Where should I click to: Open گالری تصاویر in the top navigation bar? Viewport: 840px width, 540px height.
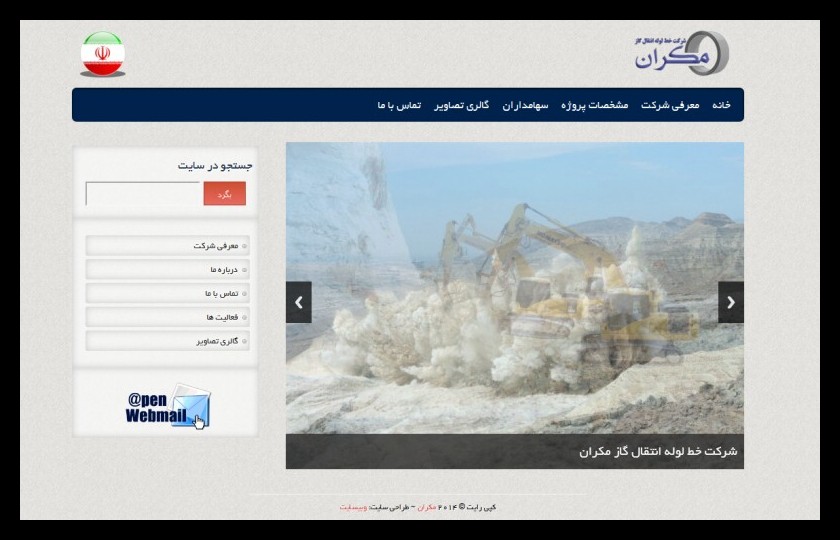(x=461, y=105)
